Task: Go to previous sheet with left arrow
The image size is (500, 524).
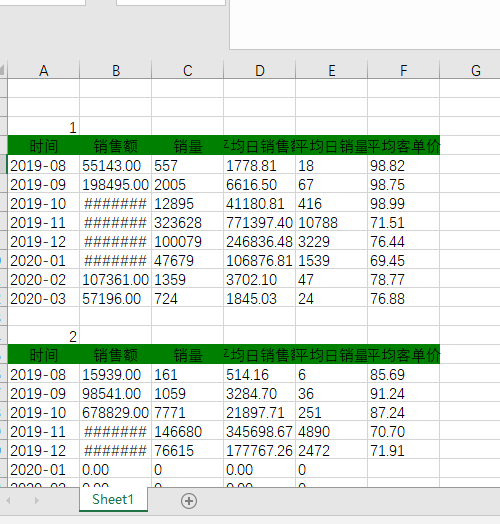Action: pyautogui.click(x=8, y=500)
